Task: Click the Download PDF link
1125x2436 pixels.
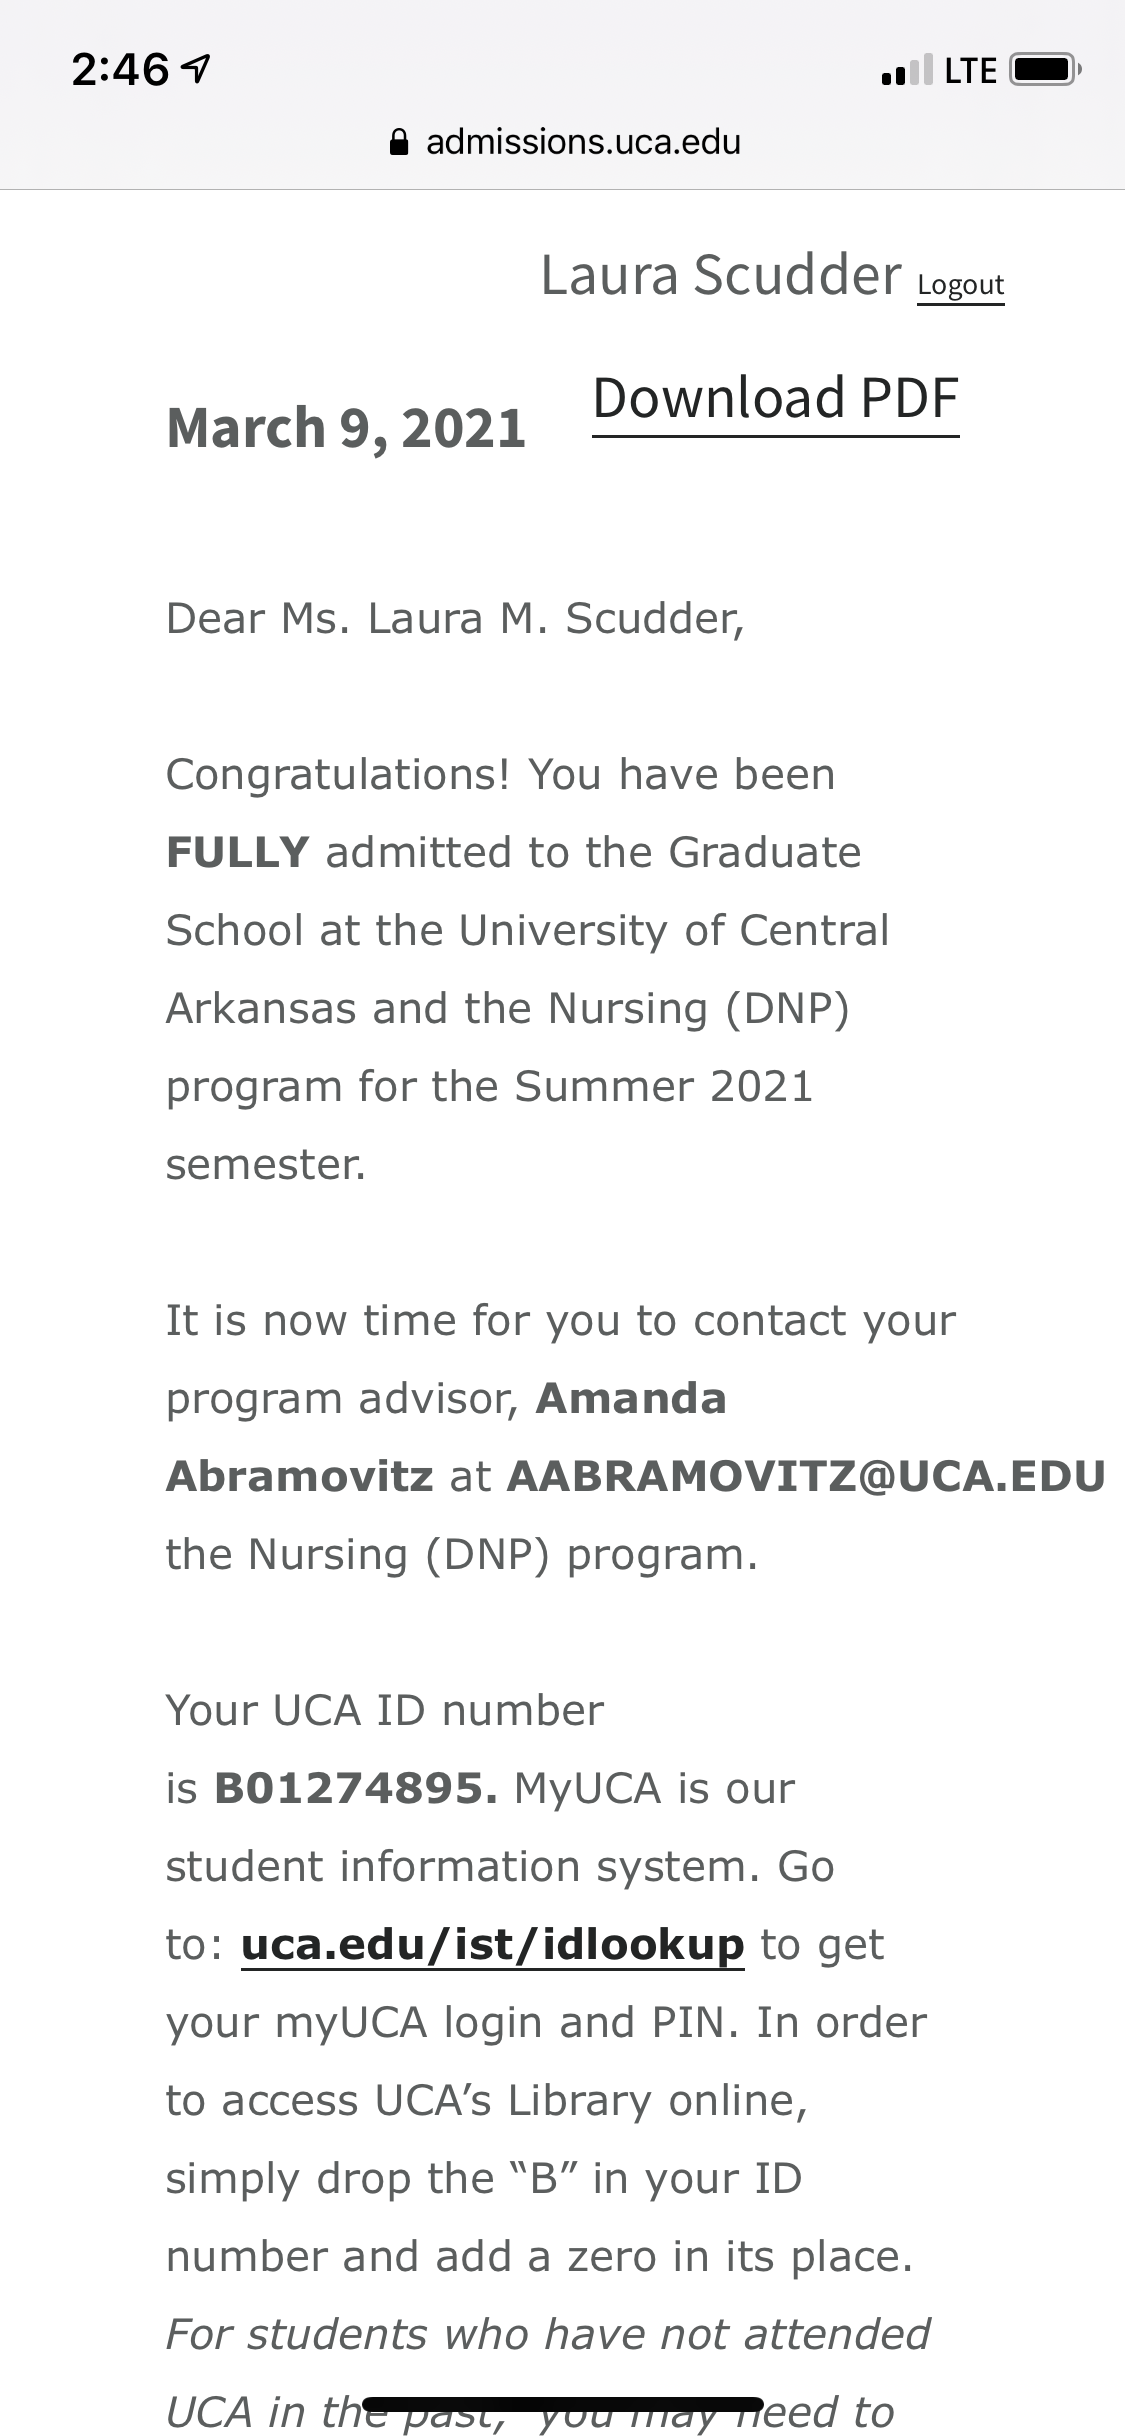Action: point(776,400)
